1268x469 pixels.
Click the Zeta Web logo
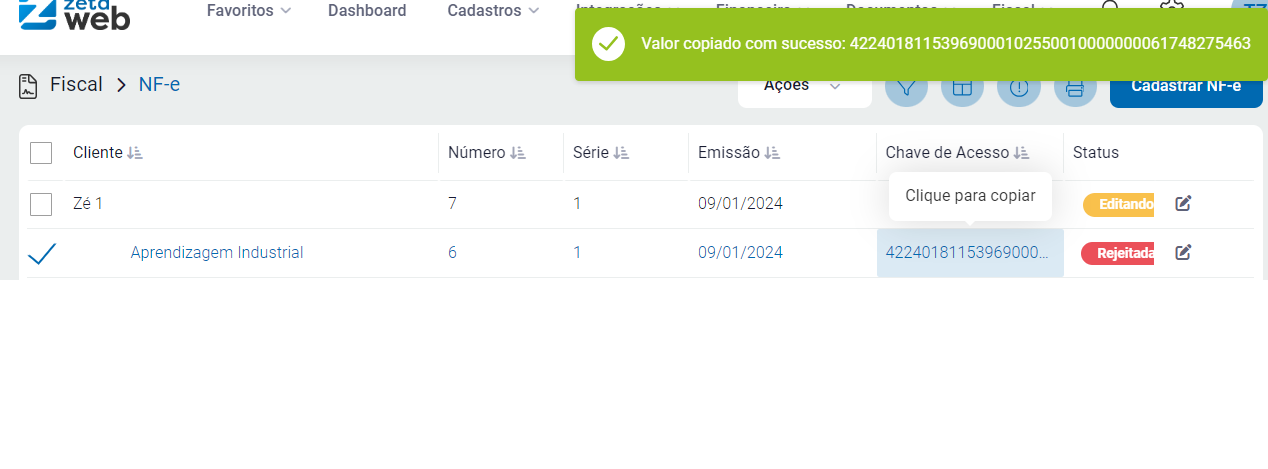point(74,14)
